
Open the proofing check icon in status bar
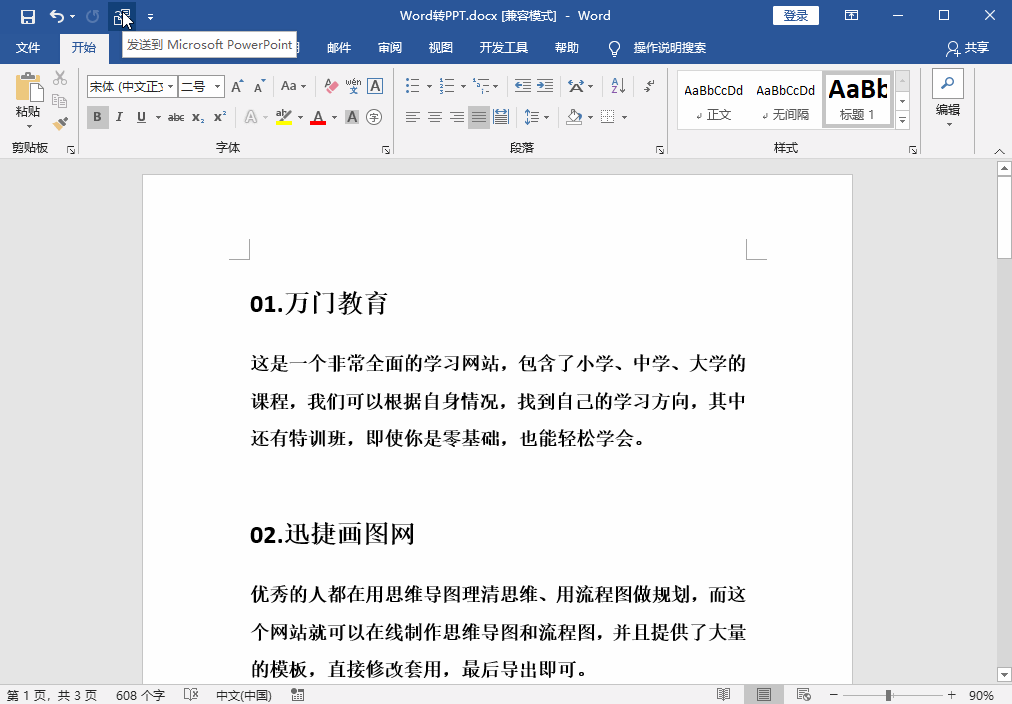191,694
